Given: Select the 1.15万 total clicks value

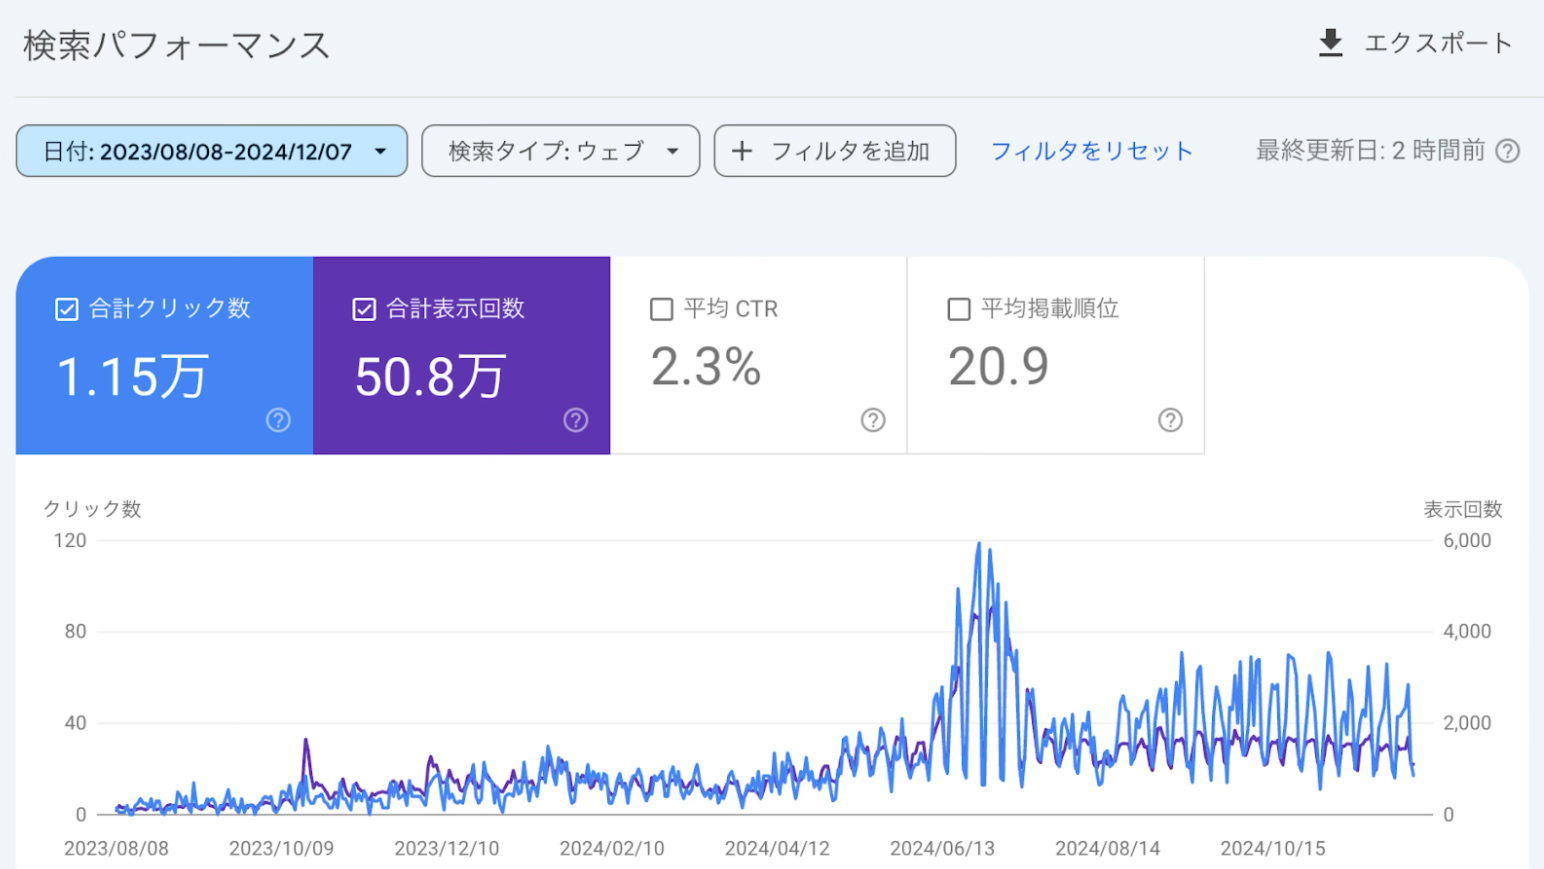Looking at the screenshot, I should pyautogui.click(x=132, y=377).
